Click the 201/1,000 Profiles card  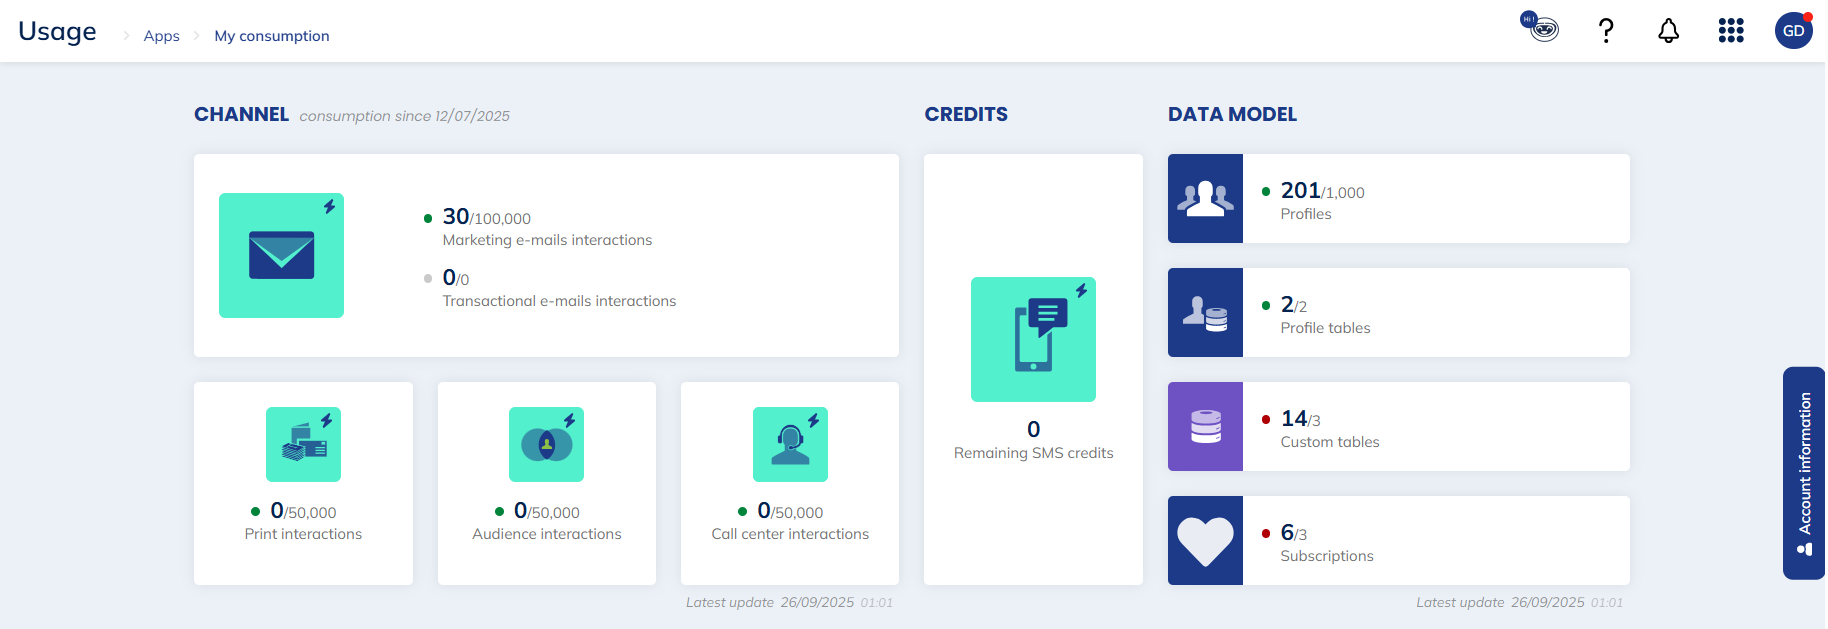click(x=1435, y=198)
